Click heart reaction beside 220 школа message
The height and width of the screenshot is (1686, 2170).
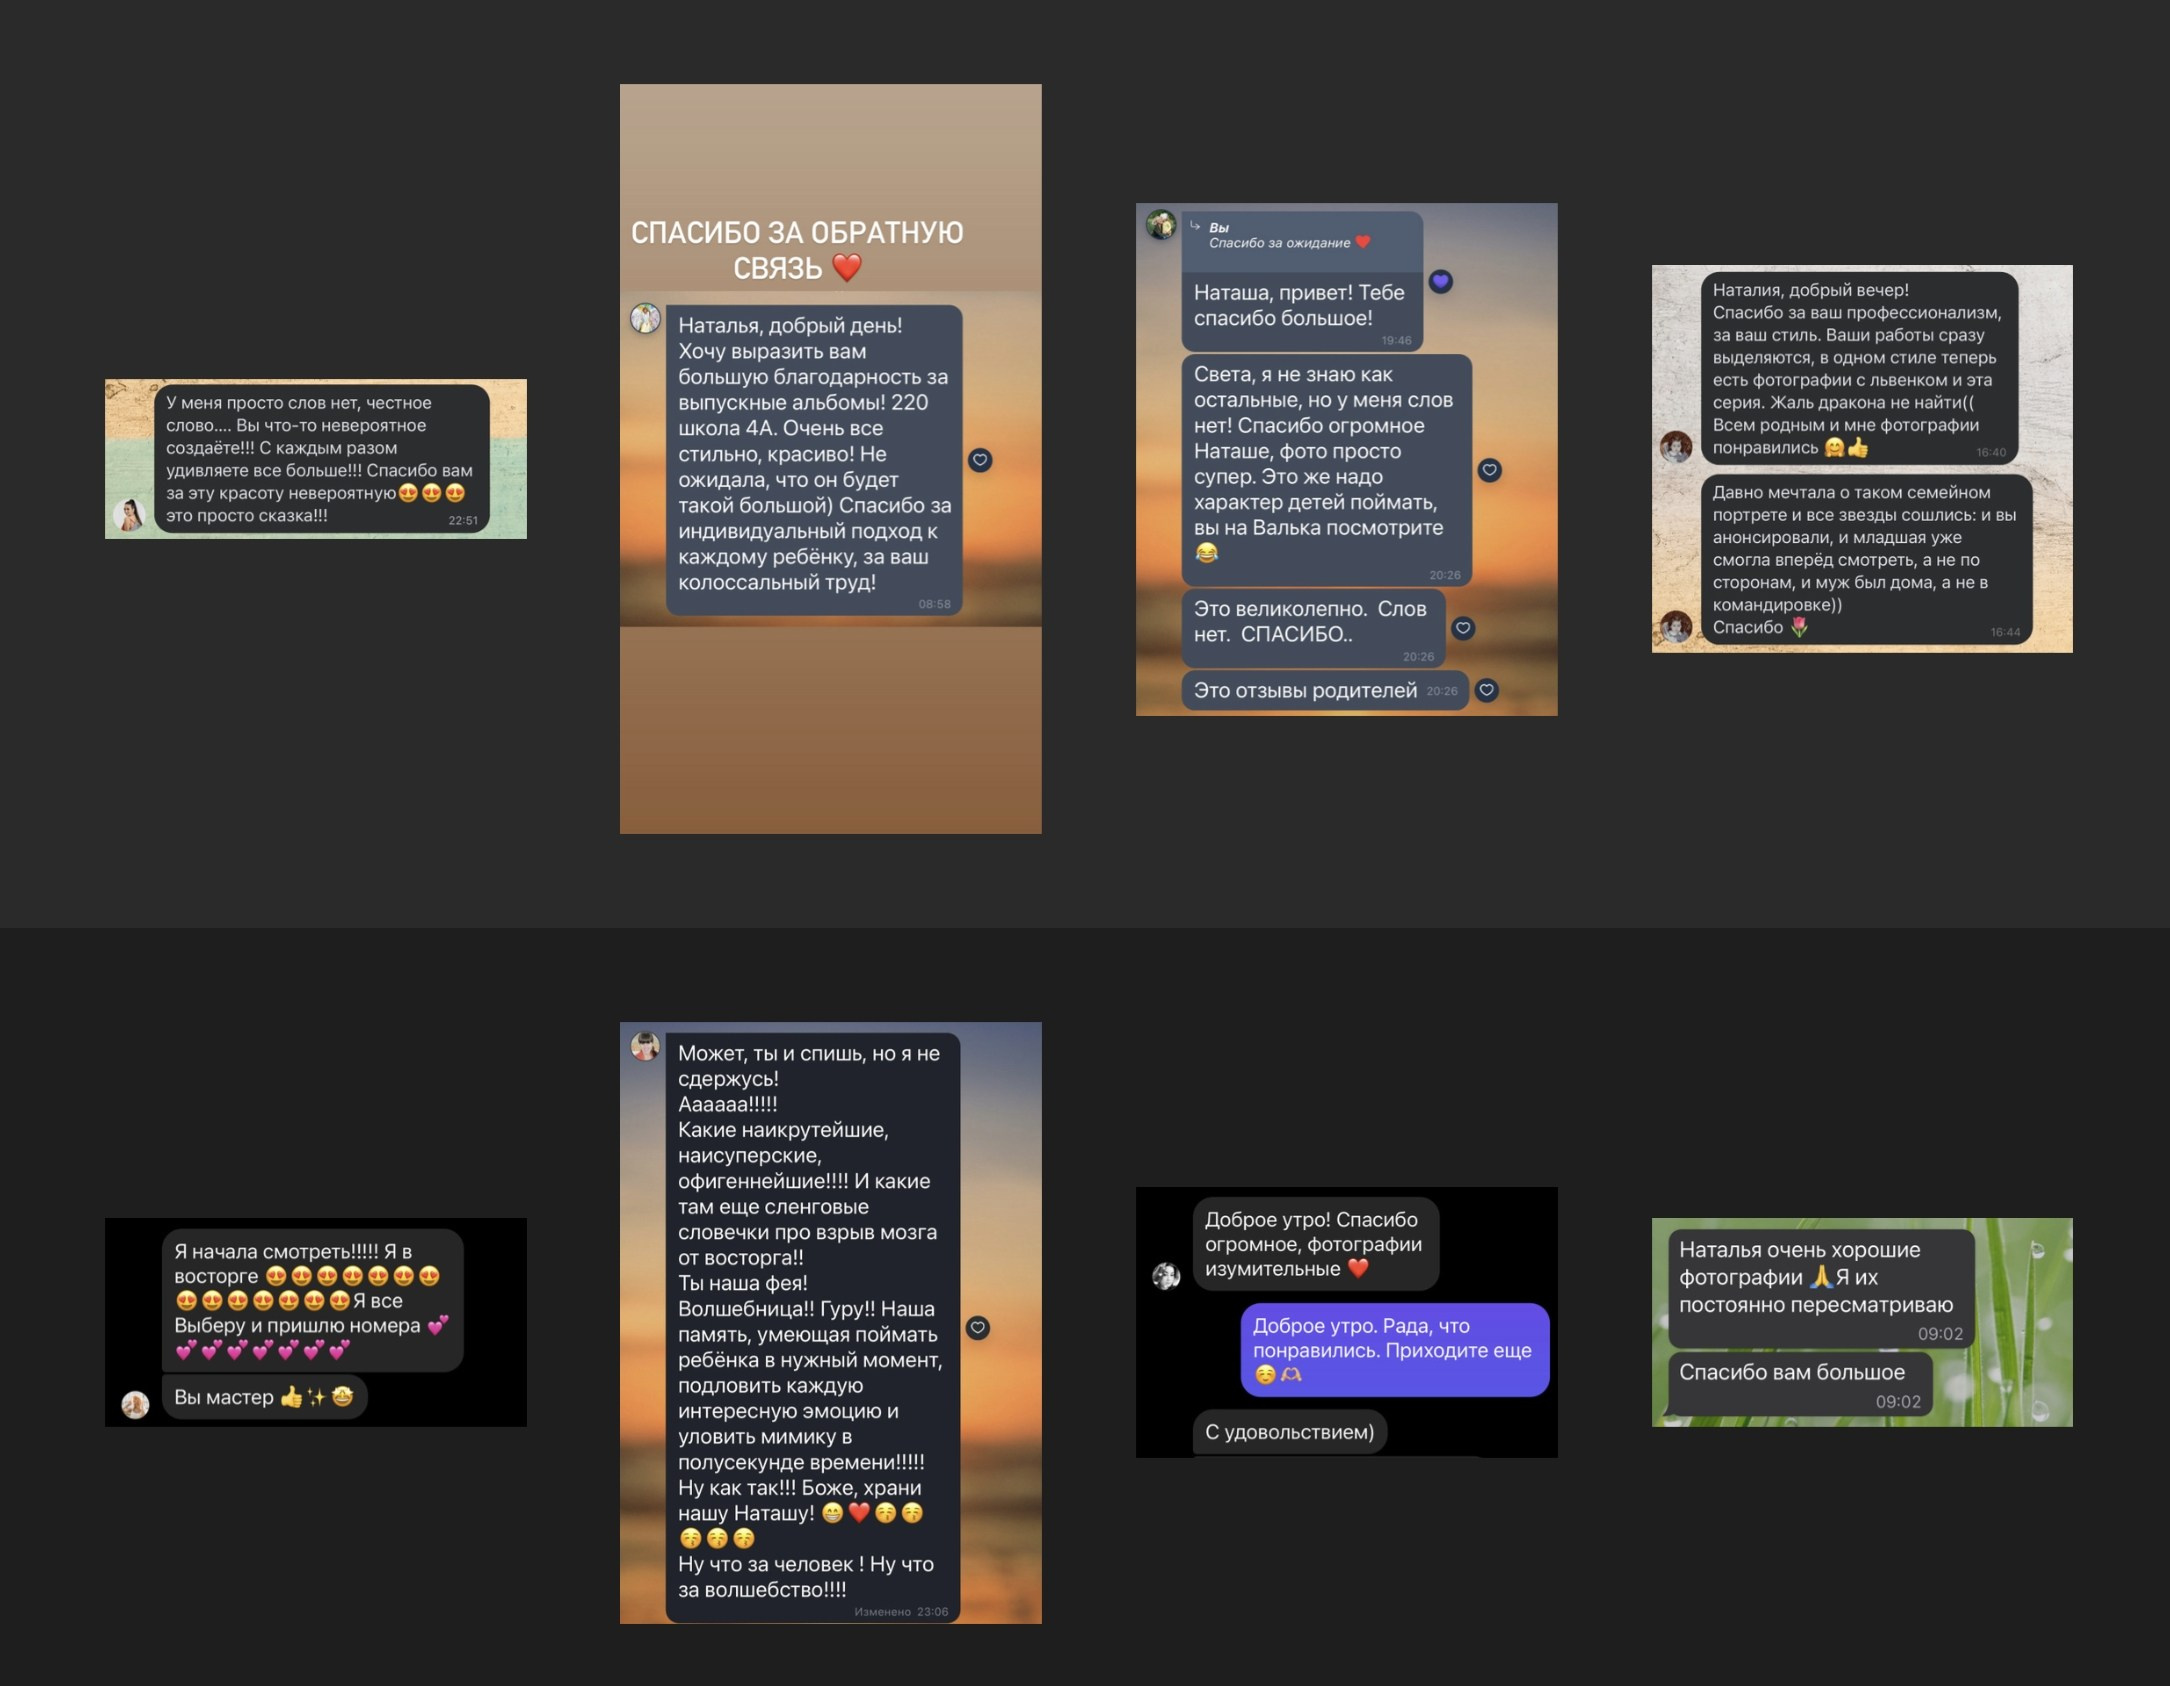[980, 460]
